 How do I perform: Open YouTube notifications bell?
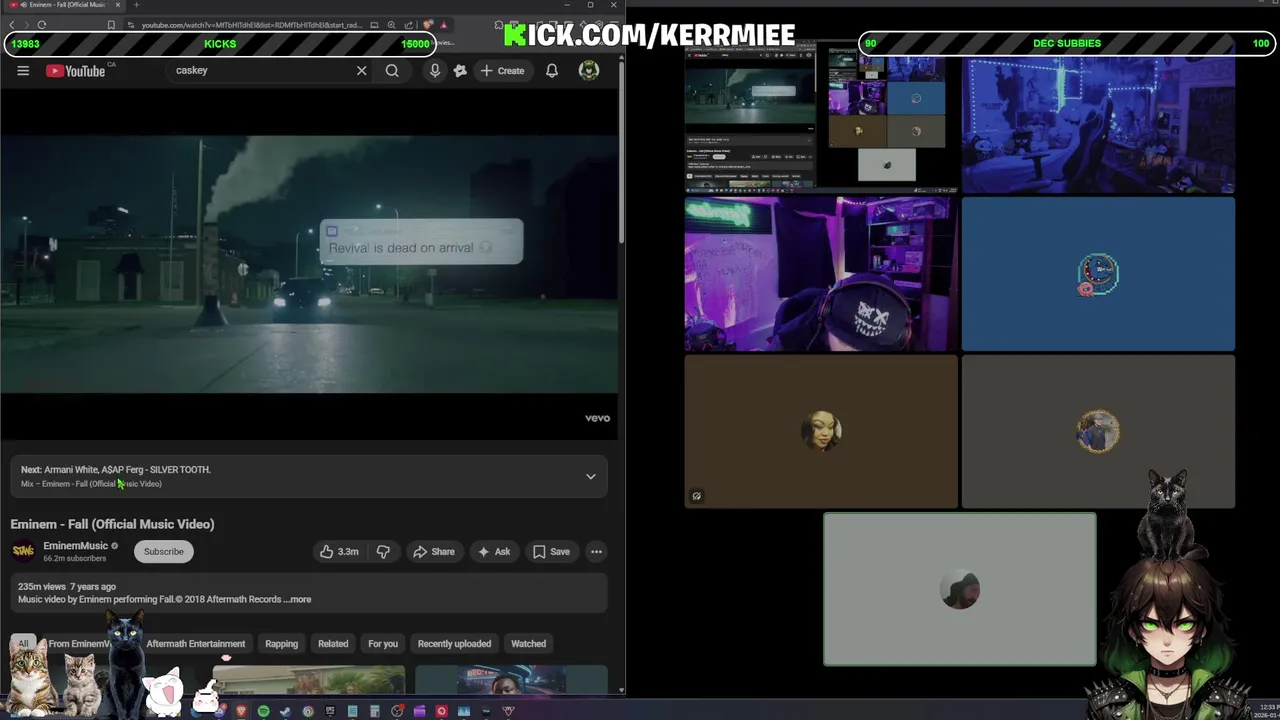pyautogui.click(x=552, y=71)
